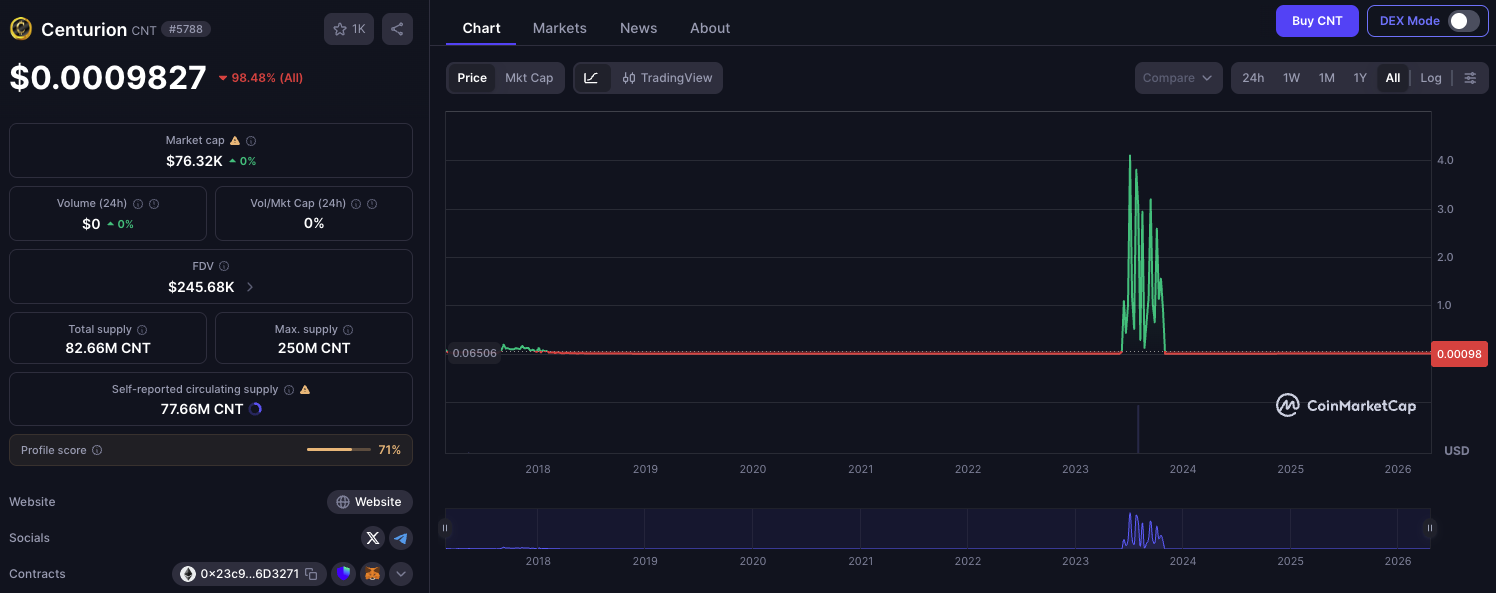The height and width of the screenshot is (593, 1496).
Task: Open chart settings sliders icon
Action: pos(1470,78)
